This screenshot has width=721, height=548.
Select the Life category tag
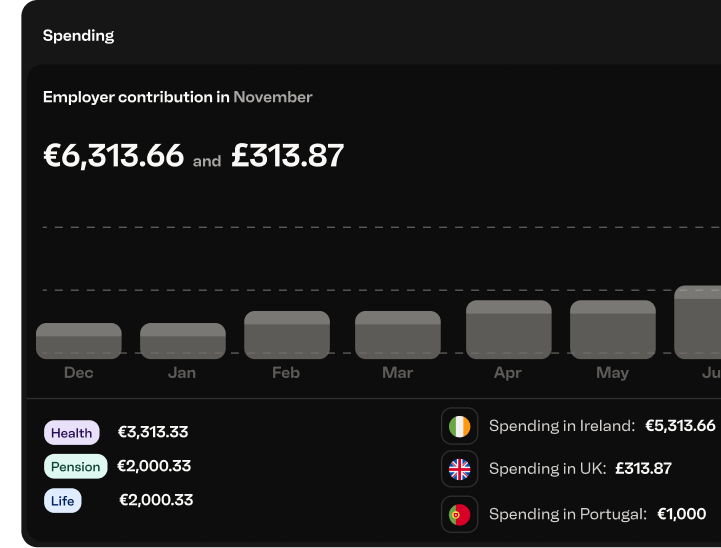point(62,500)
